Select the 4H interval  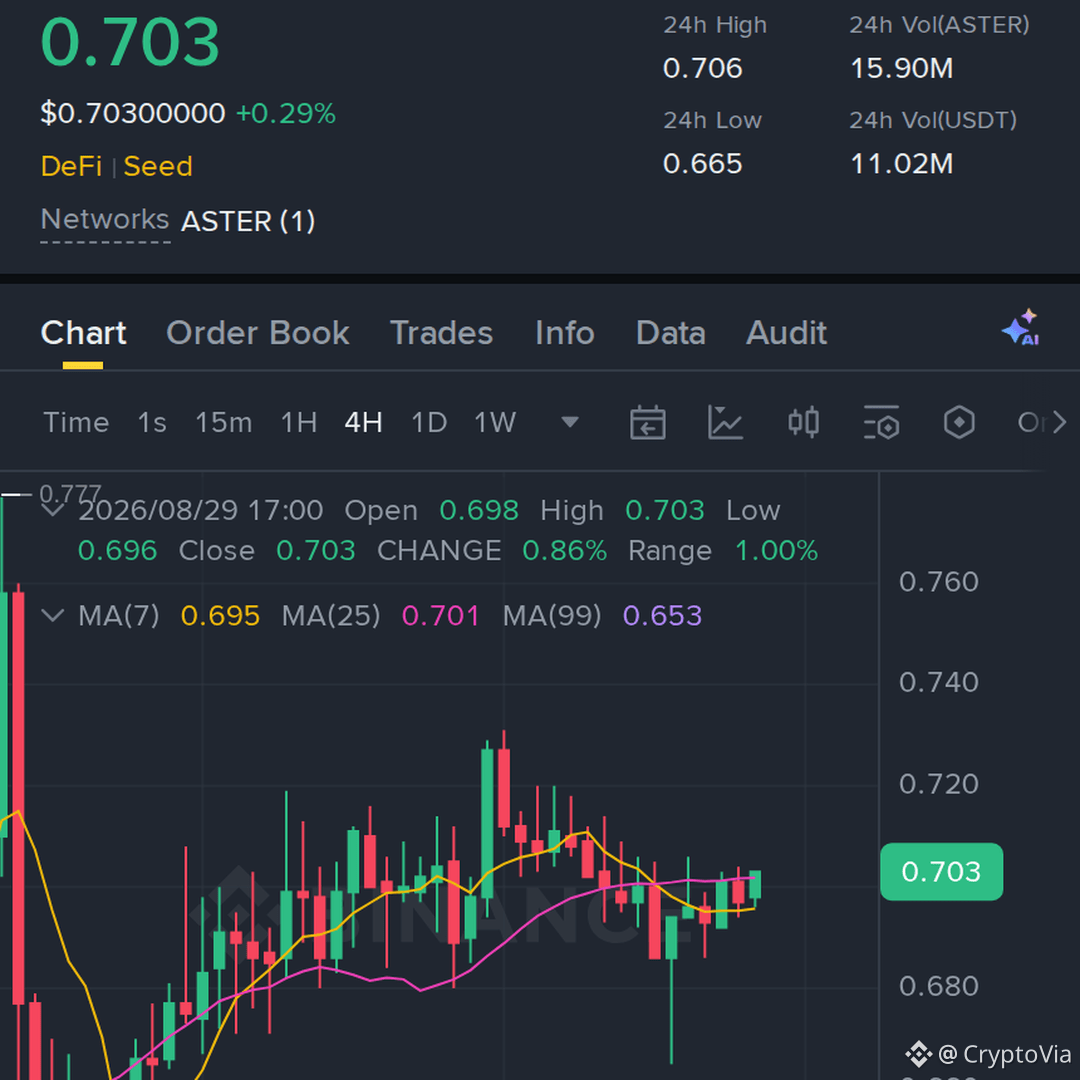click(364, 422)
